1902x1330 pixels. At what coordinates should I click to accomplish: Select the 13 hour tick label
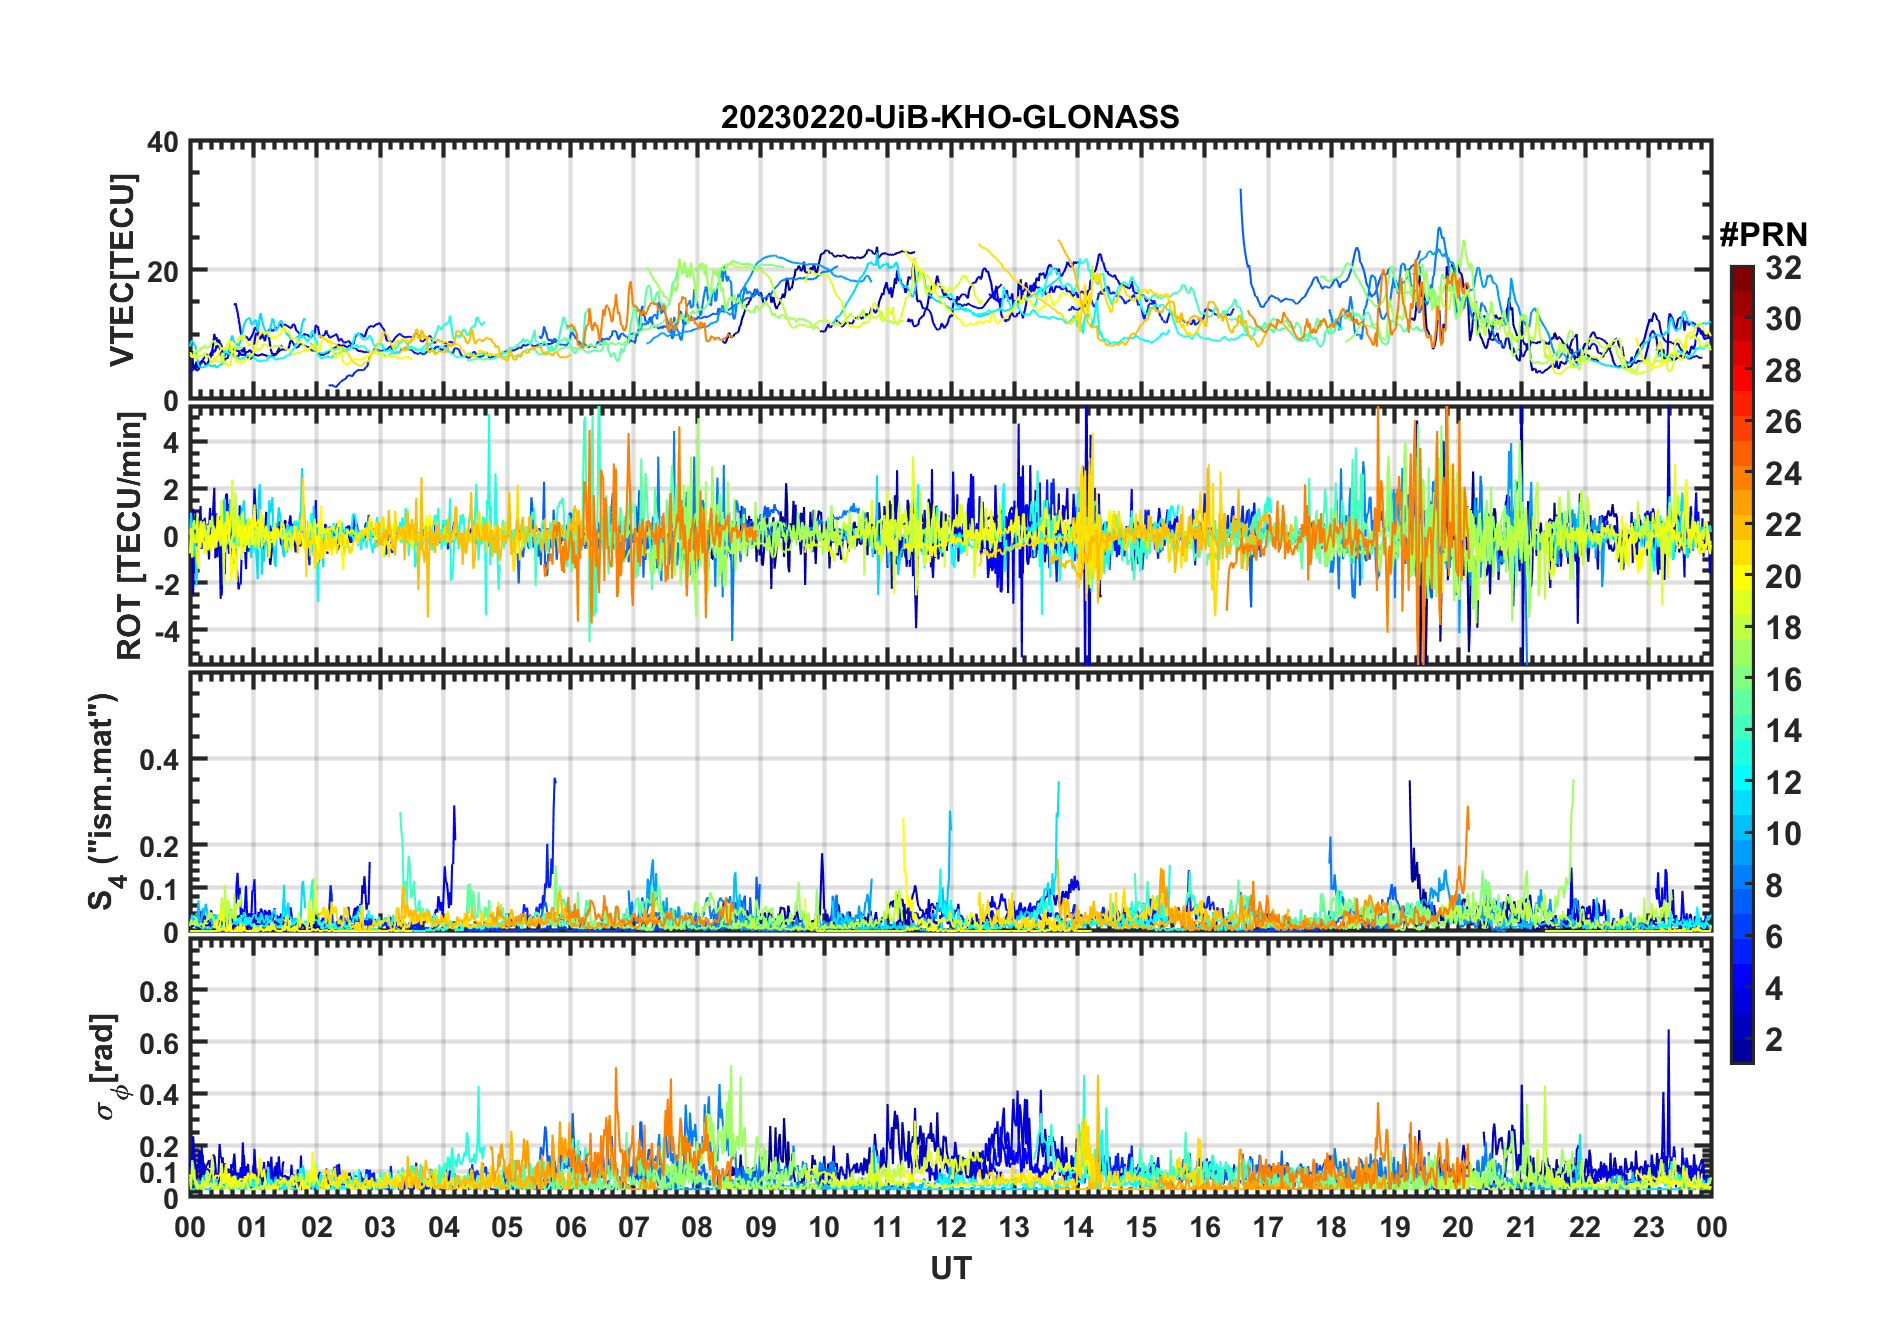(1015, 1227)
